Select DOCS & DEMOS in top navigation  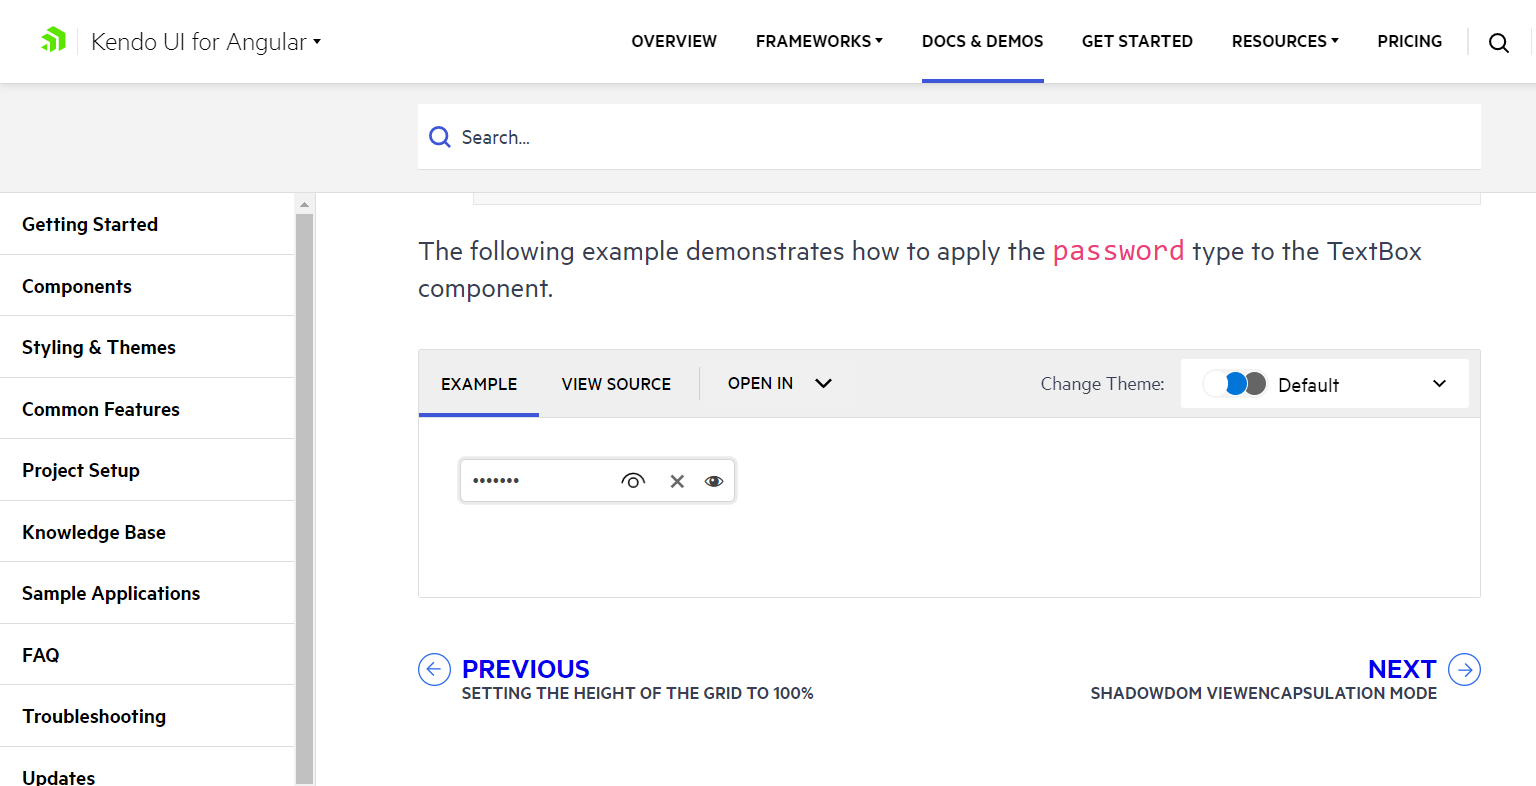[982, 41]
